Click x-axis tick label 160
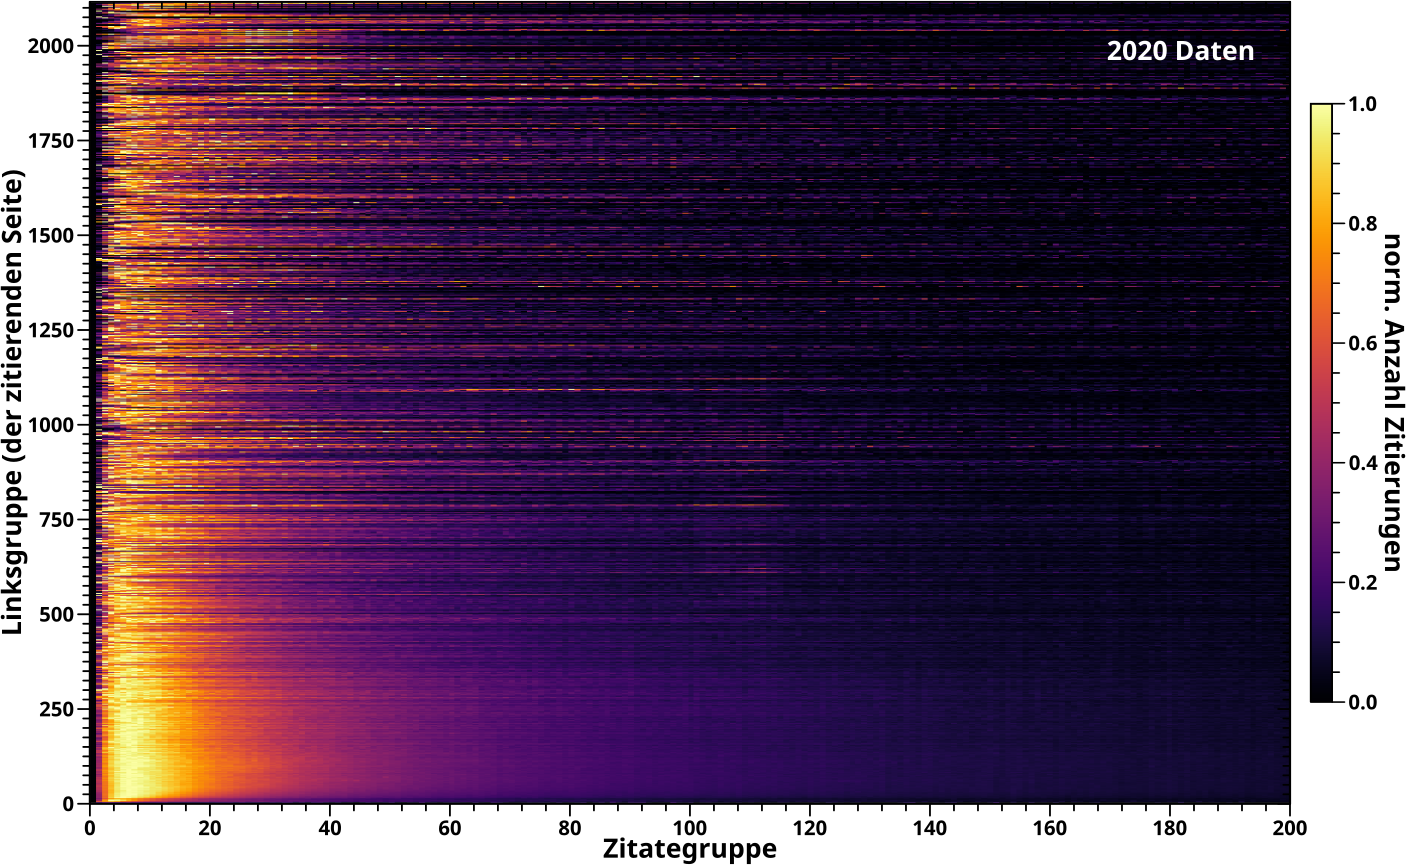Screen dimensions: 1406x865 click(x=1050, y=827)
